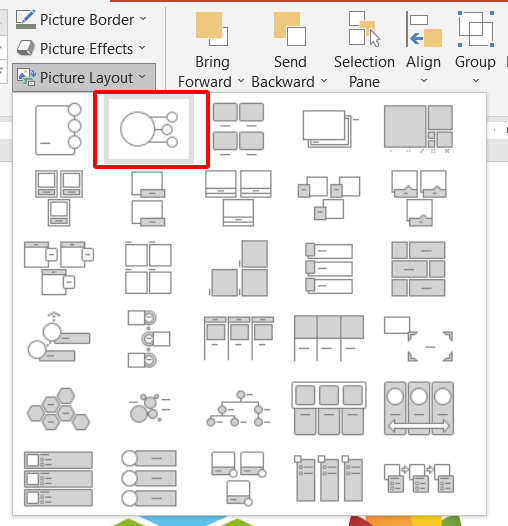This screenshot has height=526, width=508.
Task: Select the highlighted Bubble Picture List layout
Action: tap(149, 129)
